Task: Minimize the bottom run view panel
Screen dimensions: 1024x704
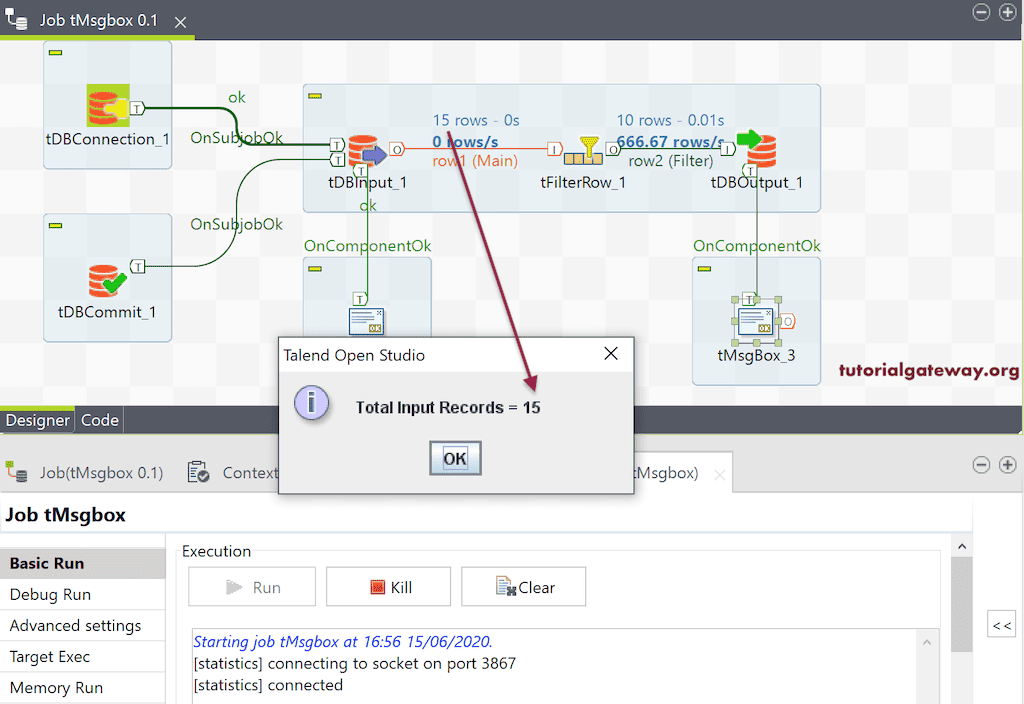Action: click(981, 464)
